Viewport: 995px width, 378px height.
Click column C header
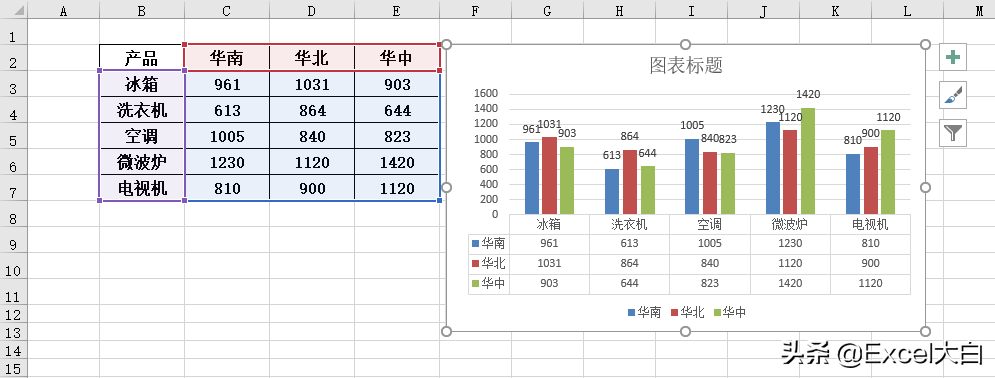[227, 9]
